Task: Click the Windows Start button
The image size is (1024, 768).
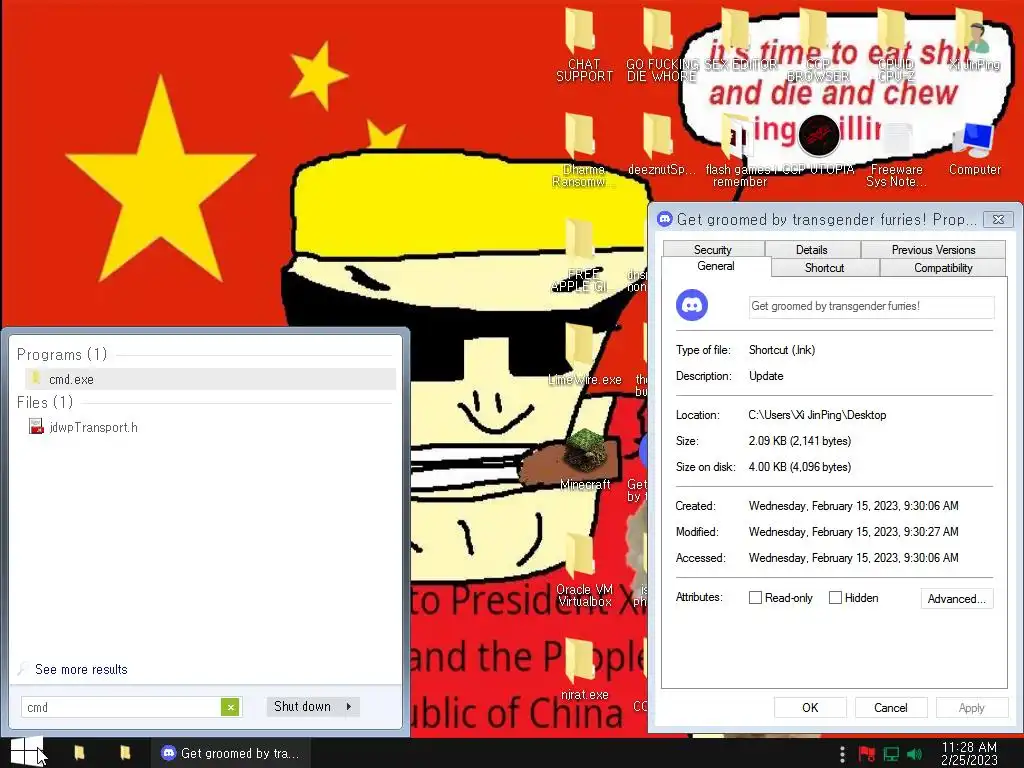Action: 27,752
